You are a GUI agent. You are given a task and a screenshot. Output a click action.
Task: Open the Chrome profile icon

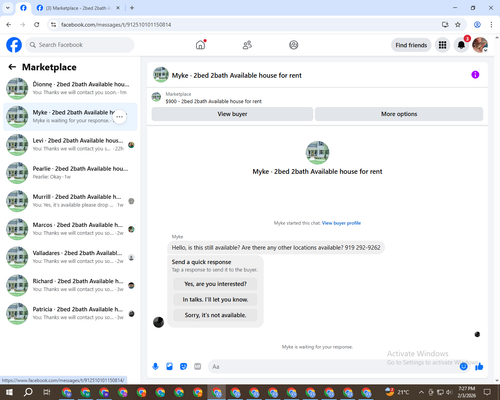click(477, 24)
